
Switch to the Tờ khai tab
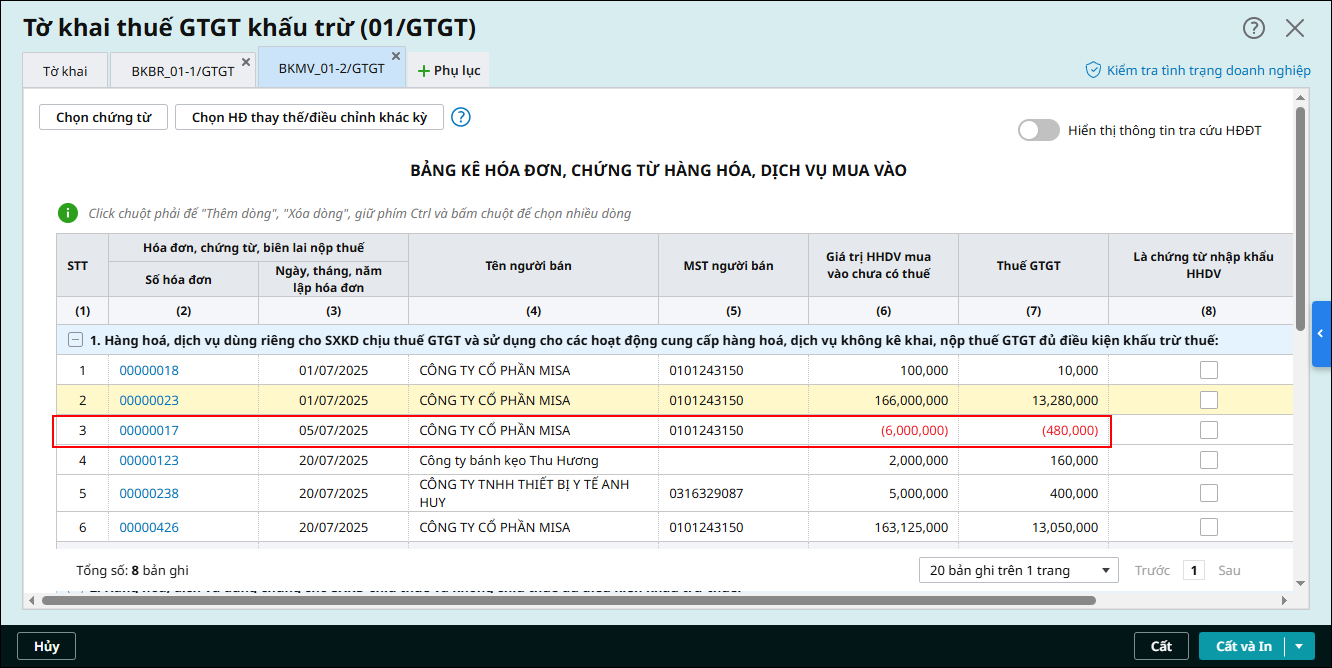pyautogui.click(x=65, y=71)
